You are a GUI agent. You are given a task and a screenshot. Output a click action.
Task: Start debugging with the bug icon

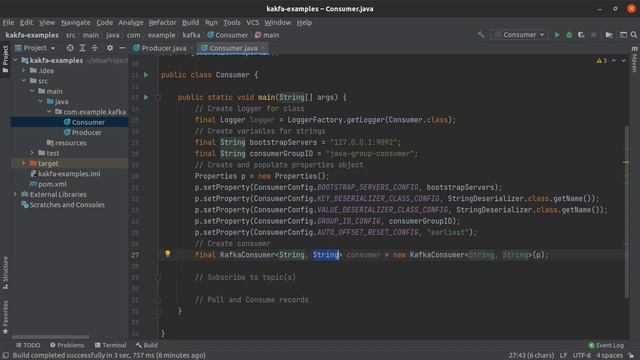coord(569,35)
